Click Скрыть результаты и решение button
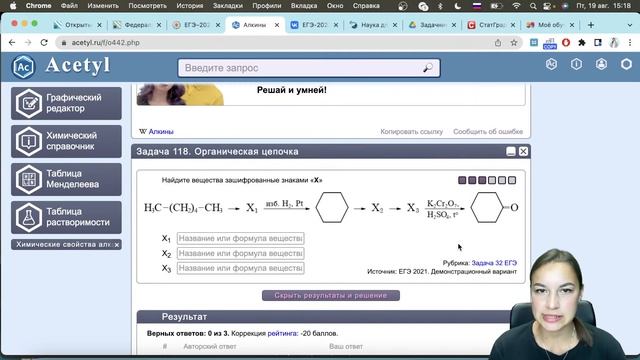The height and width of the screenshot is (360, 640). (331, 295)
